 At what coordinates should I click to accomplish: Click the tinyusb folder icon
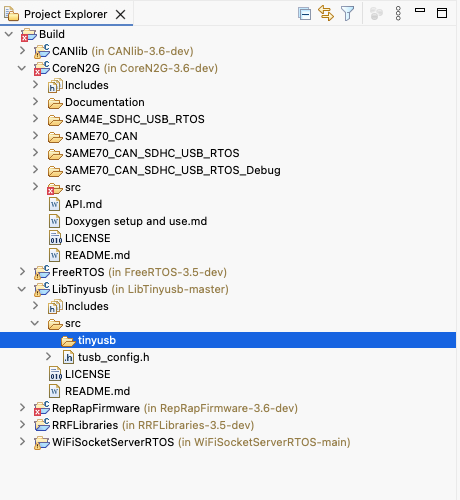[x=68, y=341]
